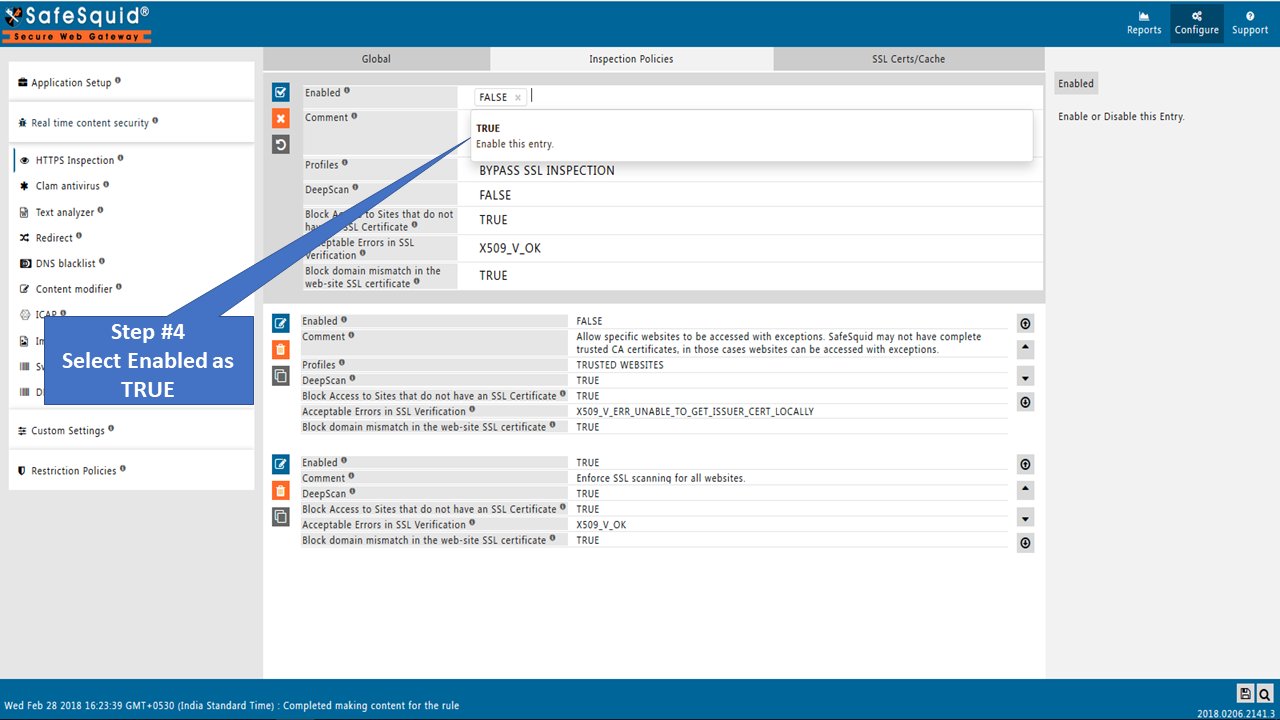
Task: Click the DeepScan FALSE value field
Action: pos(750,195)
